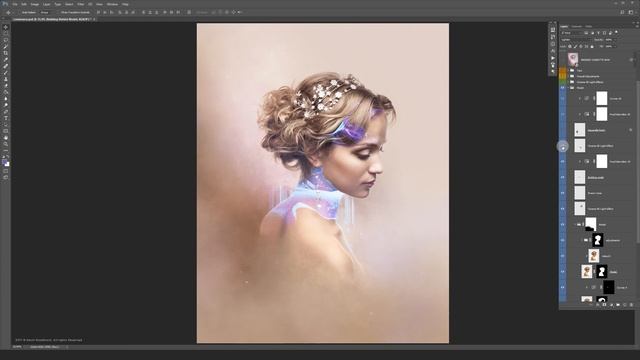Select the Eyedropper tool
The width and height of the screenshot is (640, 360).
pyautogui.click(x=6, y=60)
